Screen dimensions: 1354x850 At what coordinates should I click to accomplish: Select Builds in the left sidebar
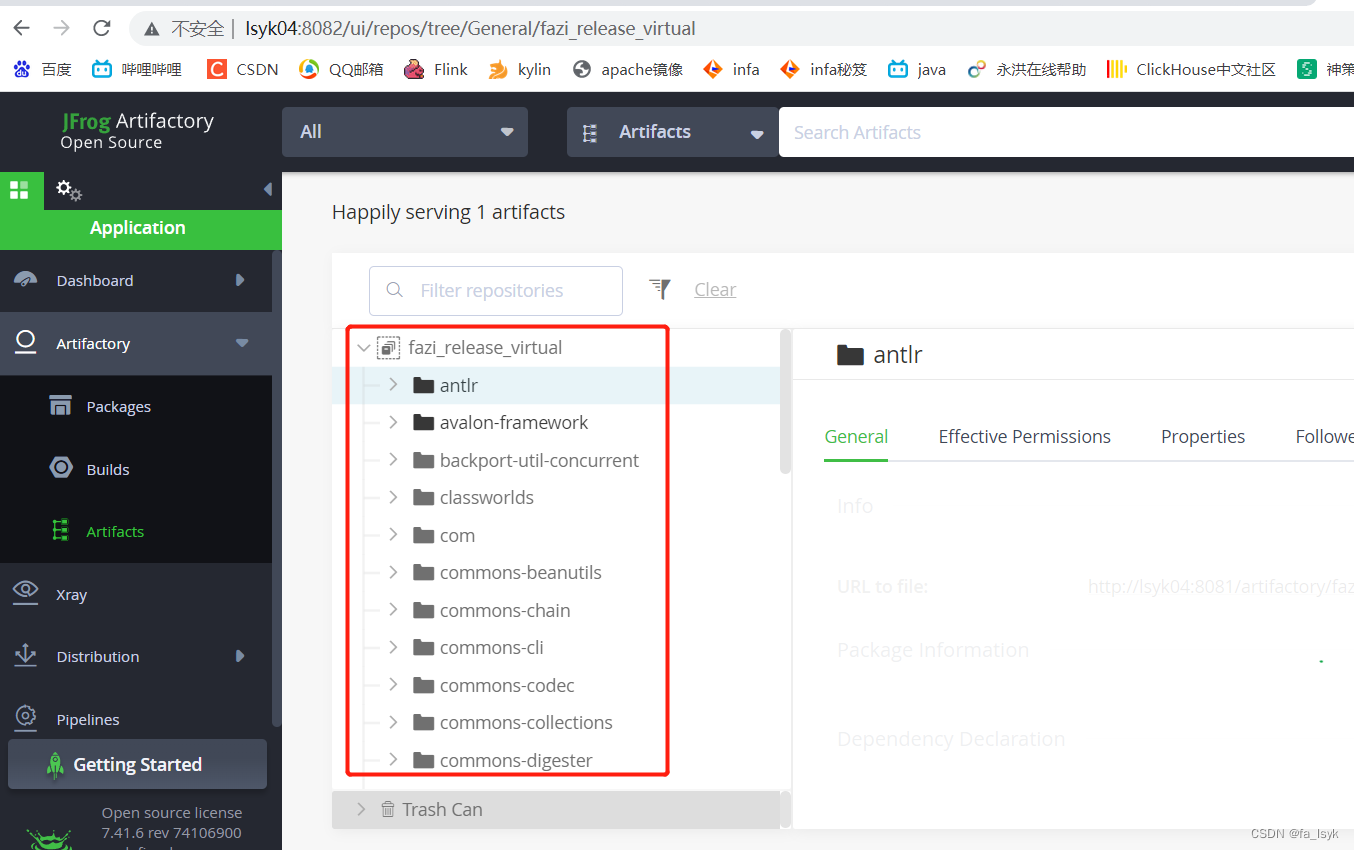pyautogui.click(x=108, y=468)
